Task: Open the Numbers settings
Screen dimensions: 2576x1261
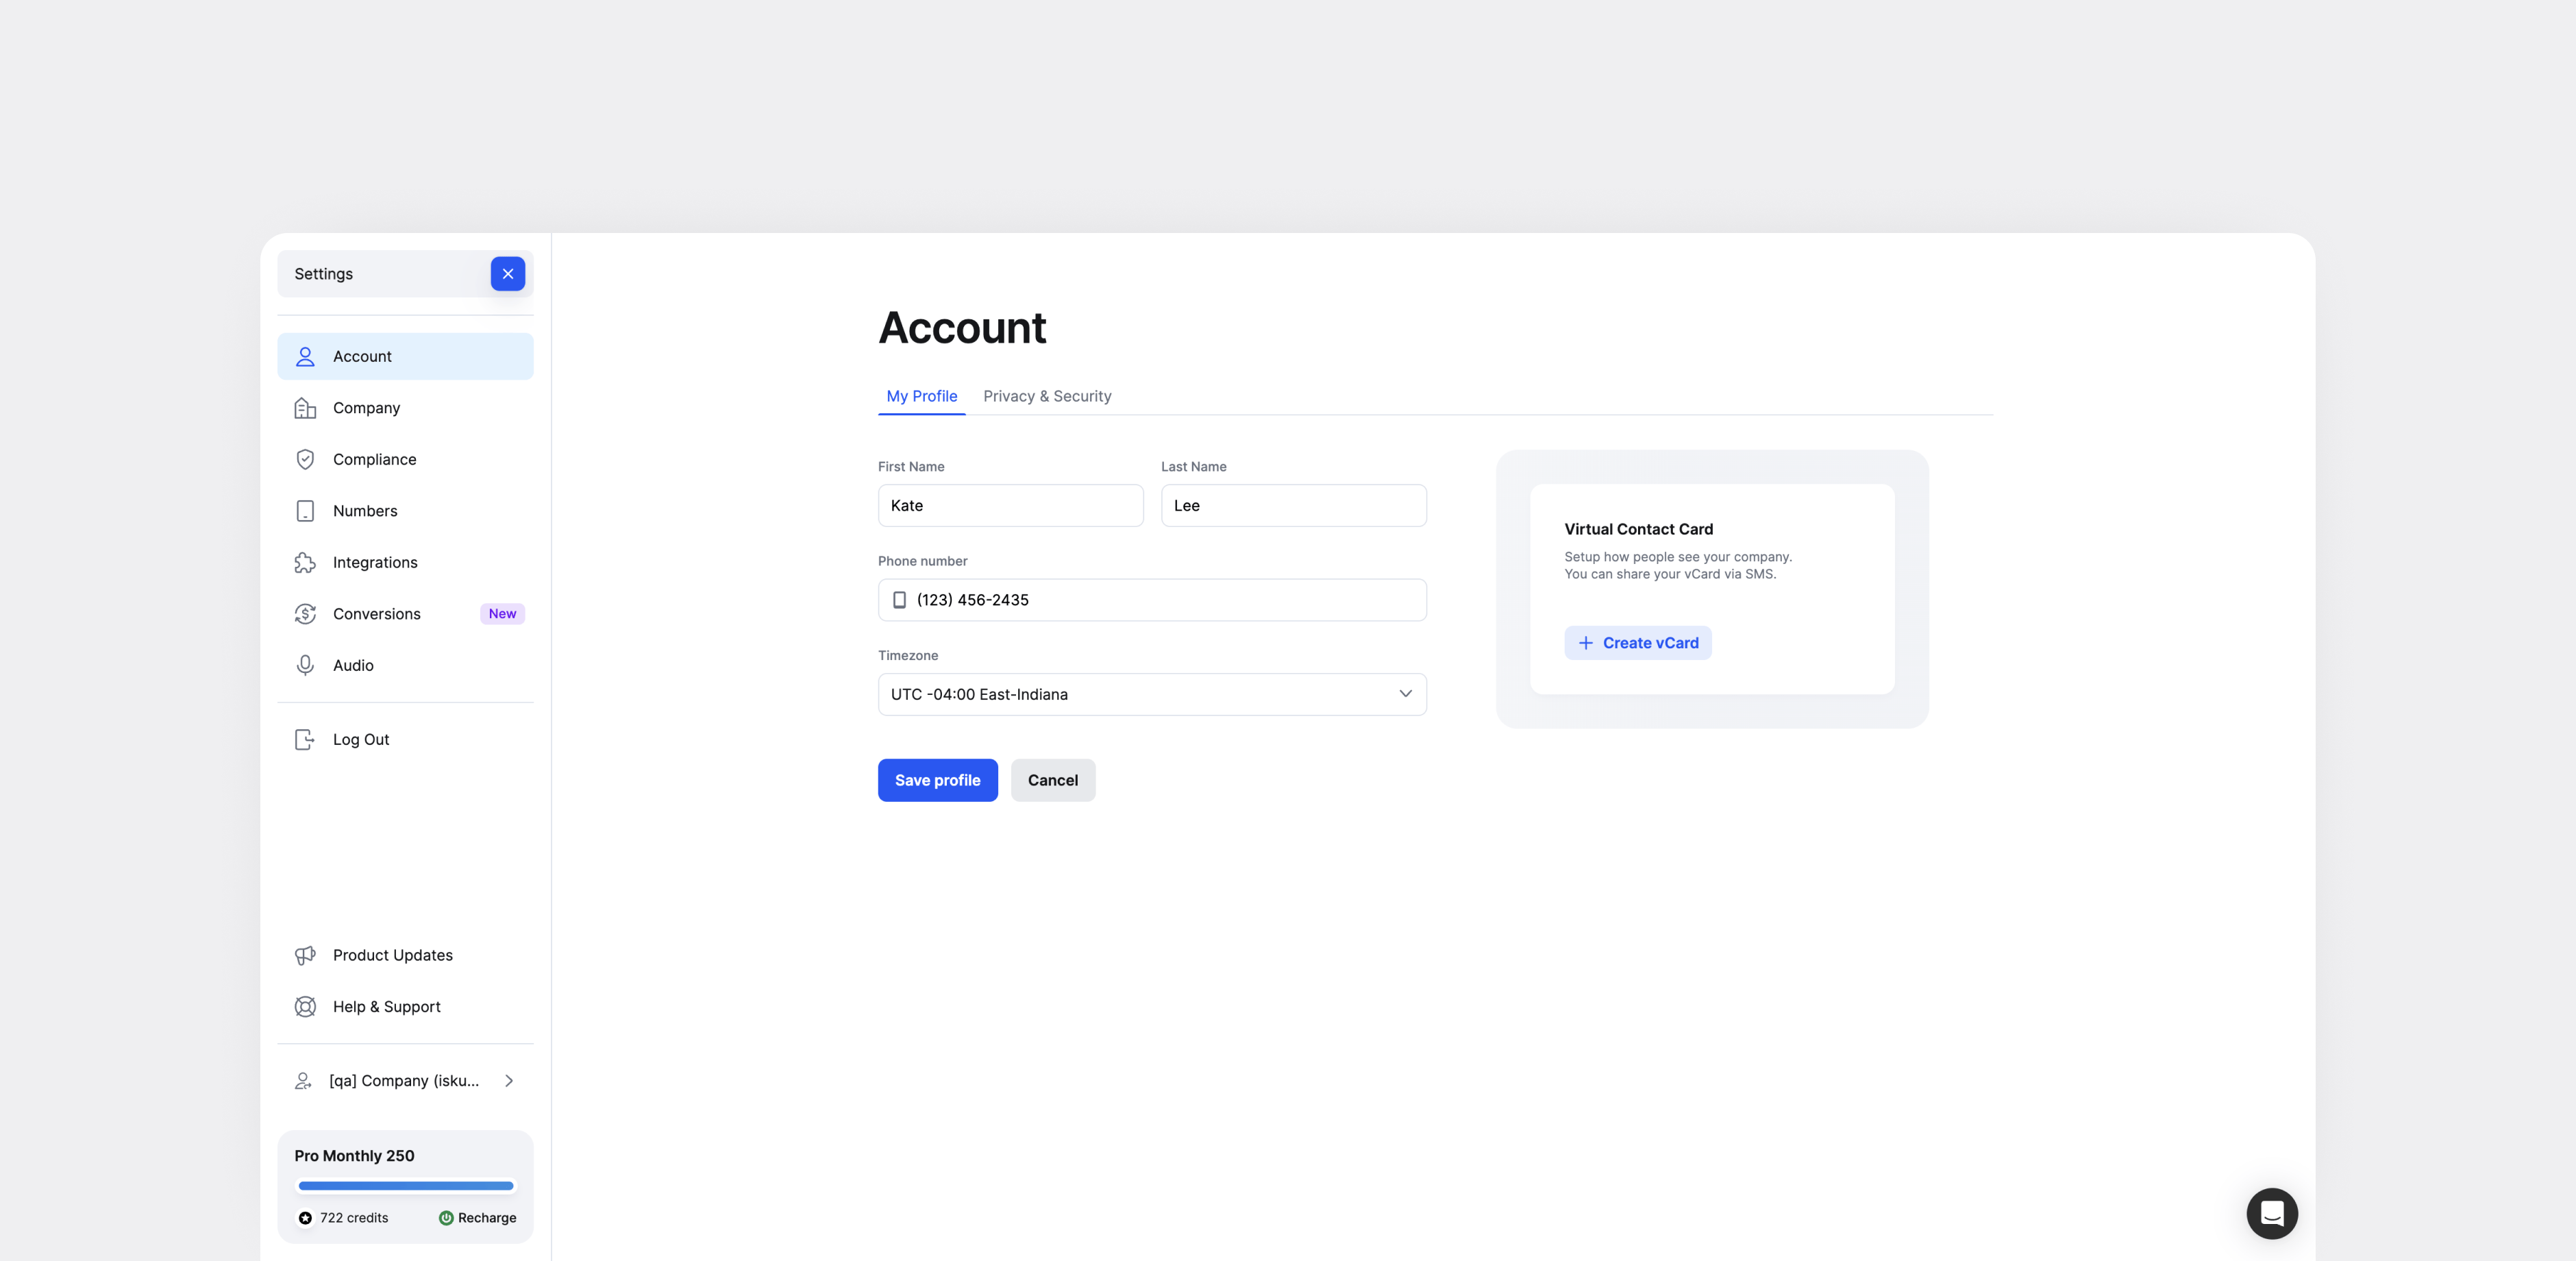Action: point(405,511)
